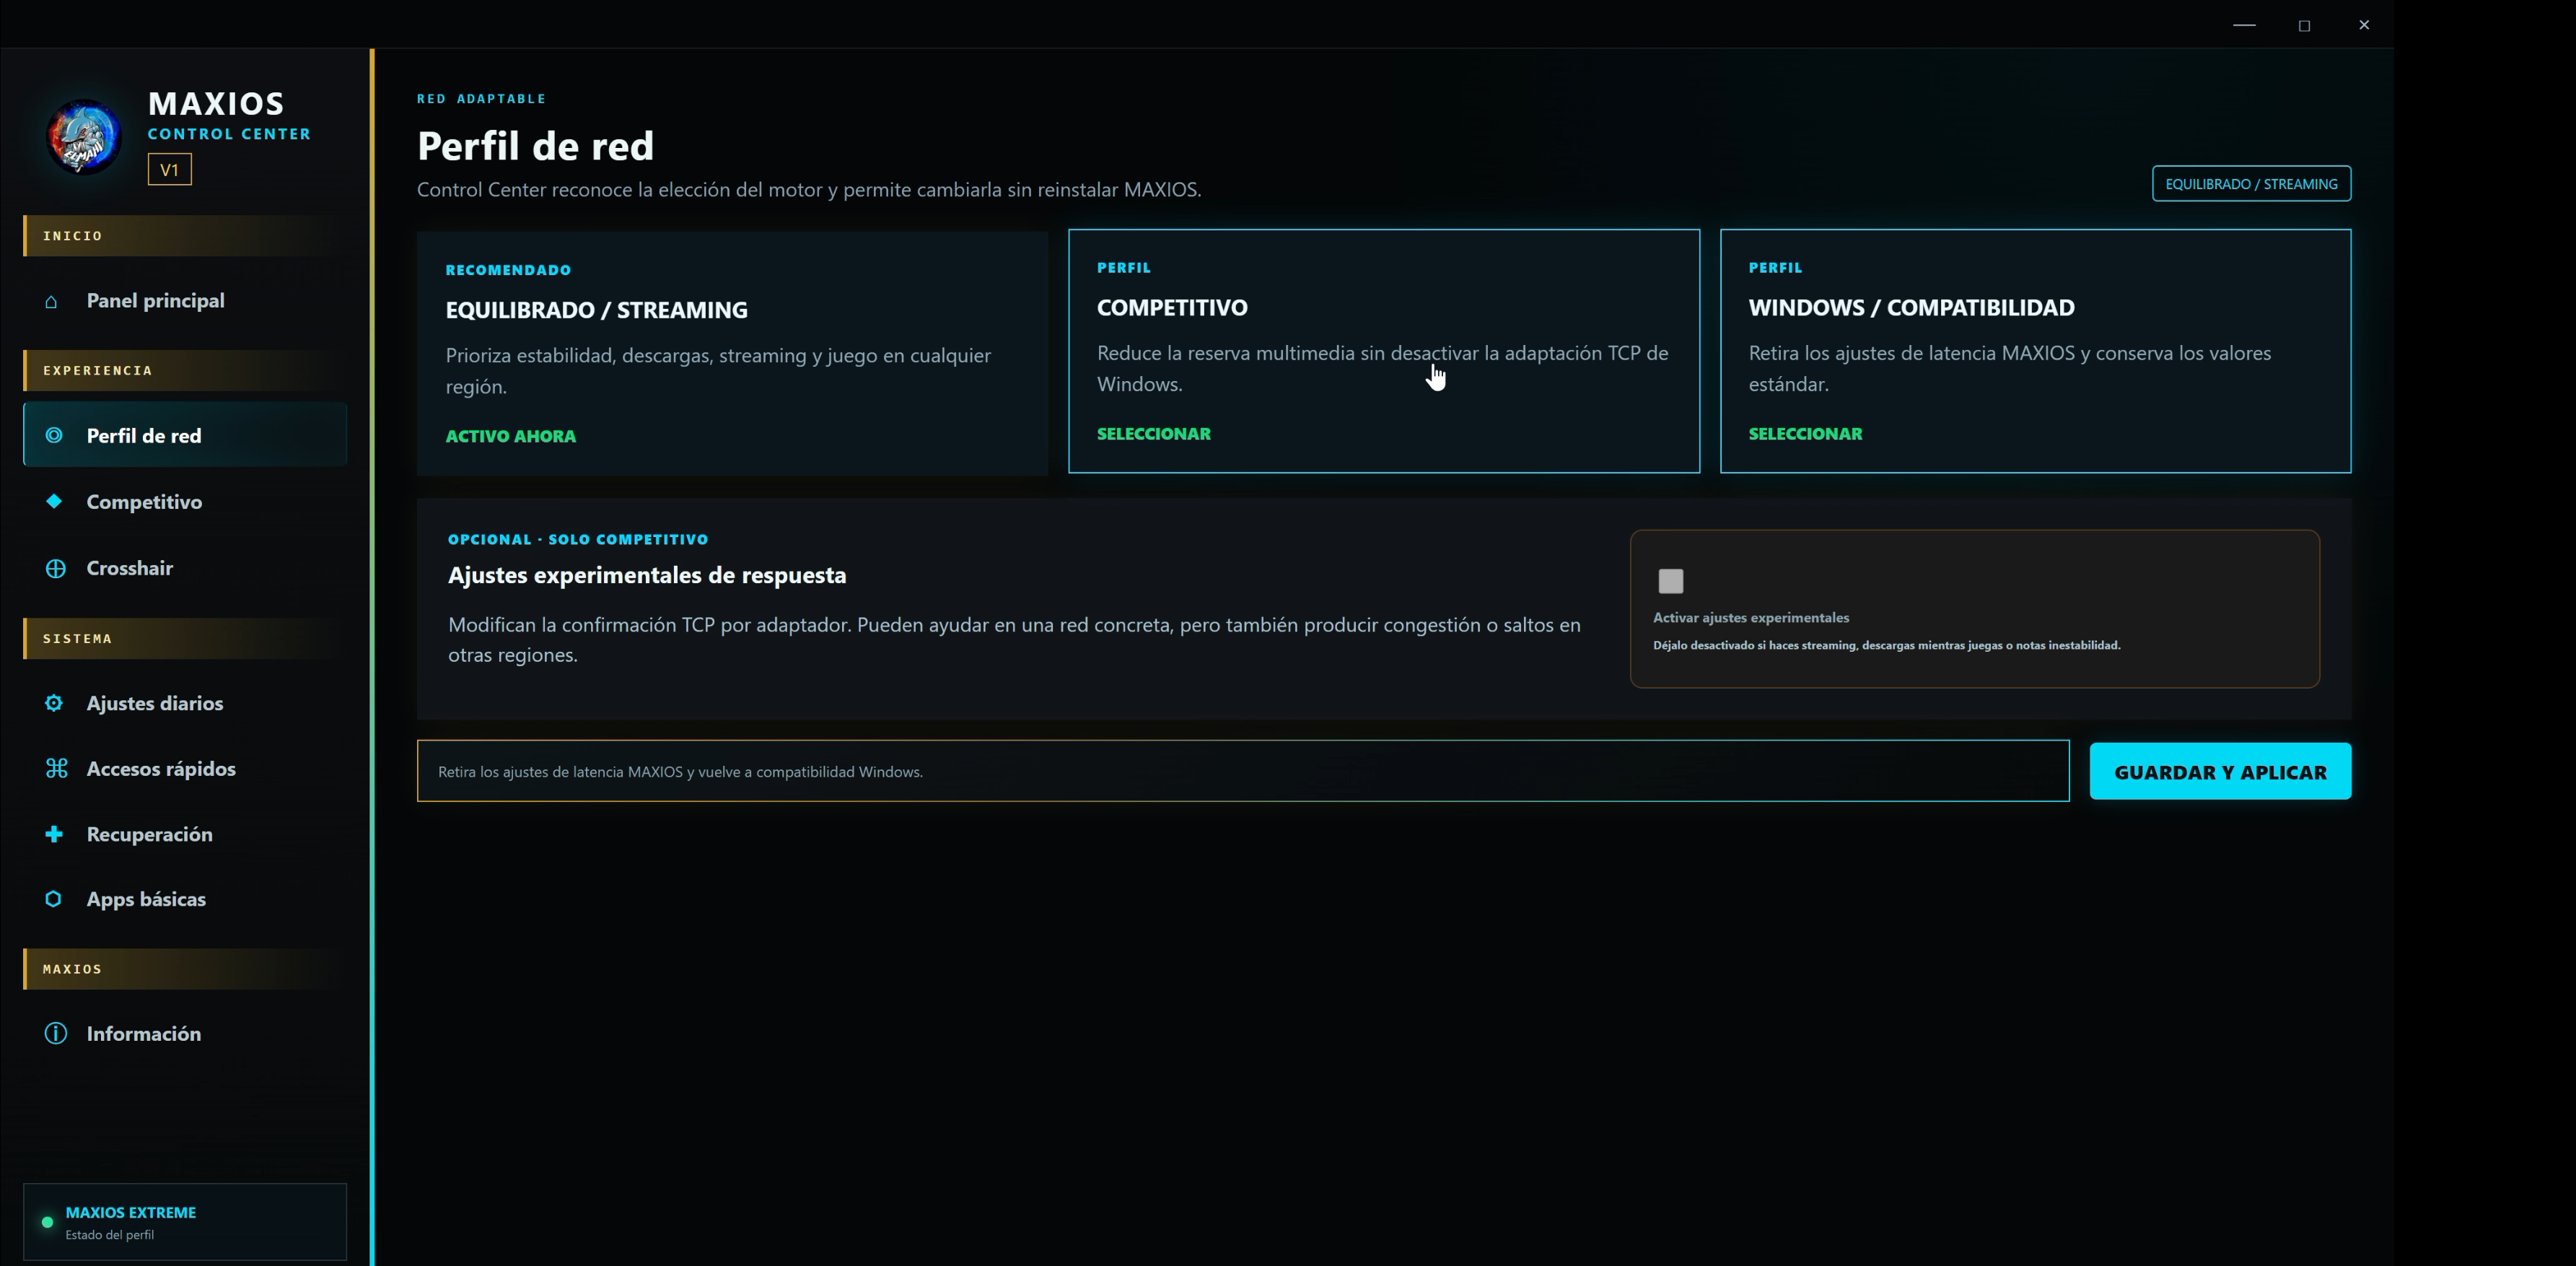Viewport: 2576px width, 1266px height.
Task: Open the Crosshair page
Action: point(185,568)
